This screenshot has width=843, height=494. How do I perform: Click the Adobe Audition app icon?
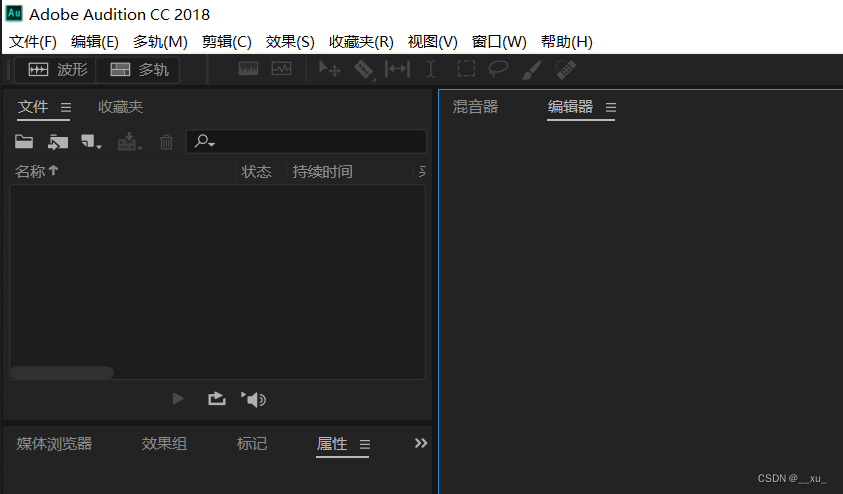coord(14,13)
